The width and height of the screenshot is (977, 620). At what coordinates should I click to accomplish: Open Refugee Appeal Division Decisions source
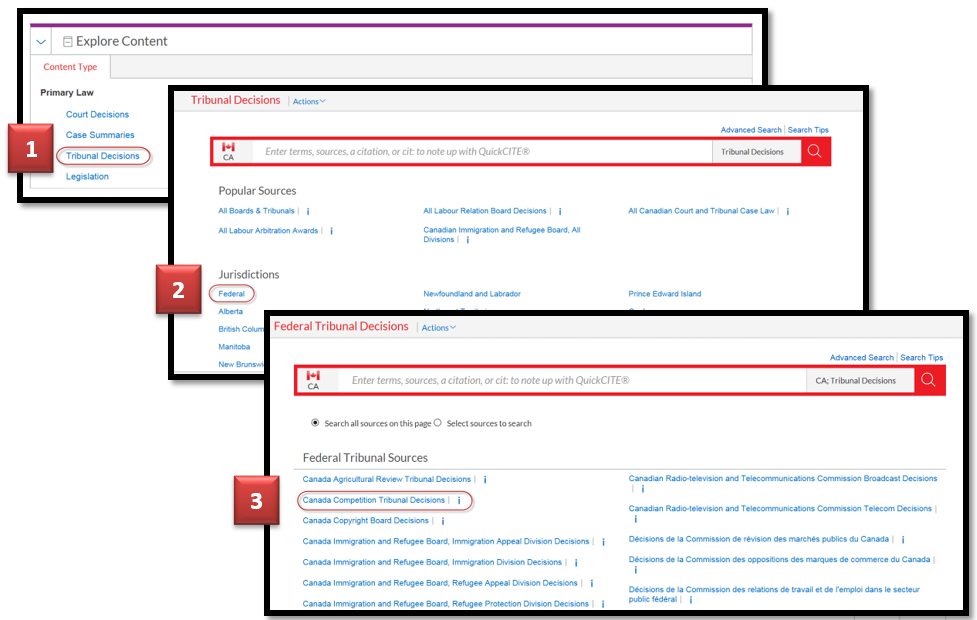(x=440, y=583)
